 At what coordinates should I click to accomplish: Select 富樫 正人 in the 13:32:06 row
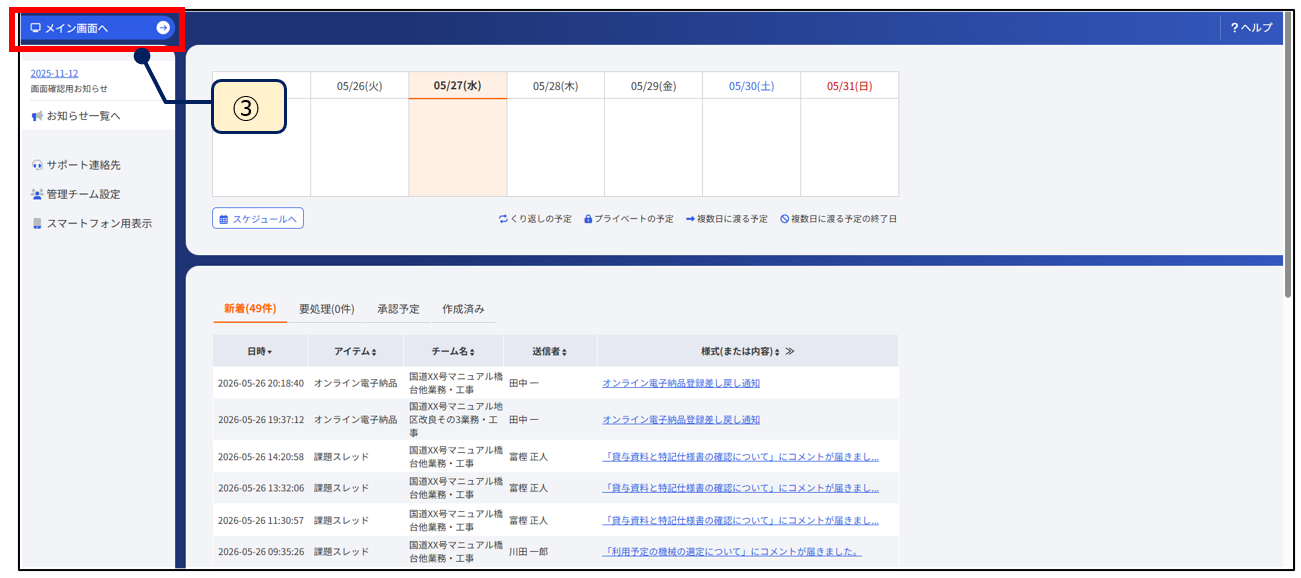[x=529, y=488]
